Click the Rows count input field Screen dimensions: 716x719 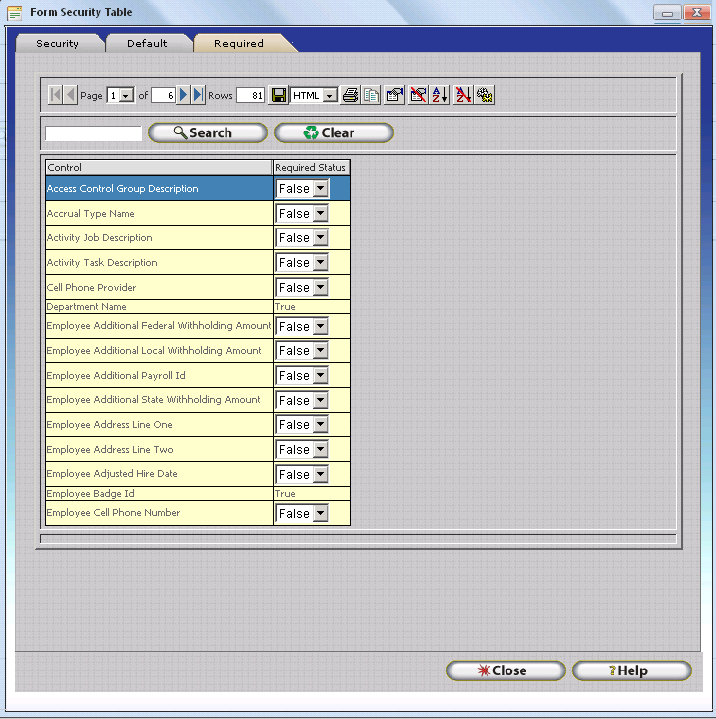[x=250, y=95]
